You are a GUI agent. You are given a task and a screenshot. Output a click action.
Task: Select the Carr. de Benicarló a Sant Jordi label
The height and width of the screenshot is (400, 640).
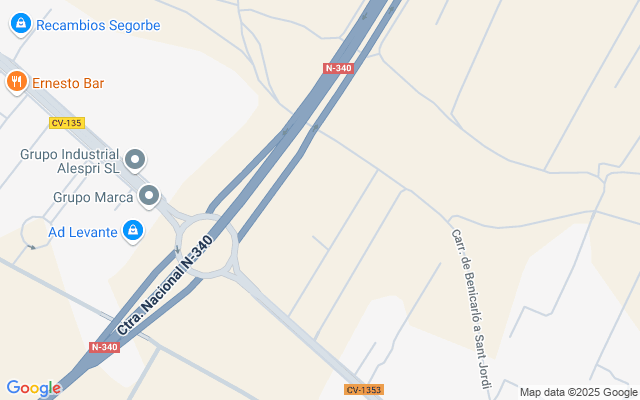click(x=472, y=309)
